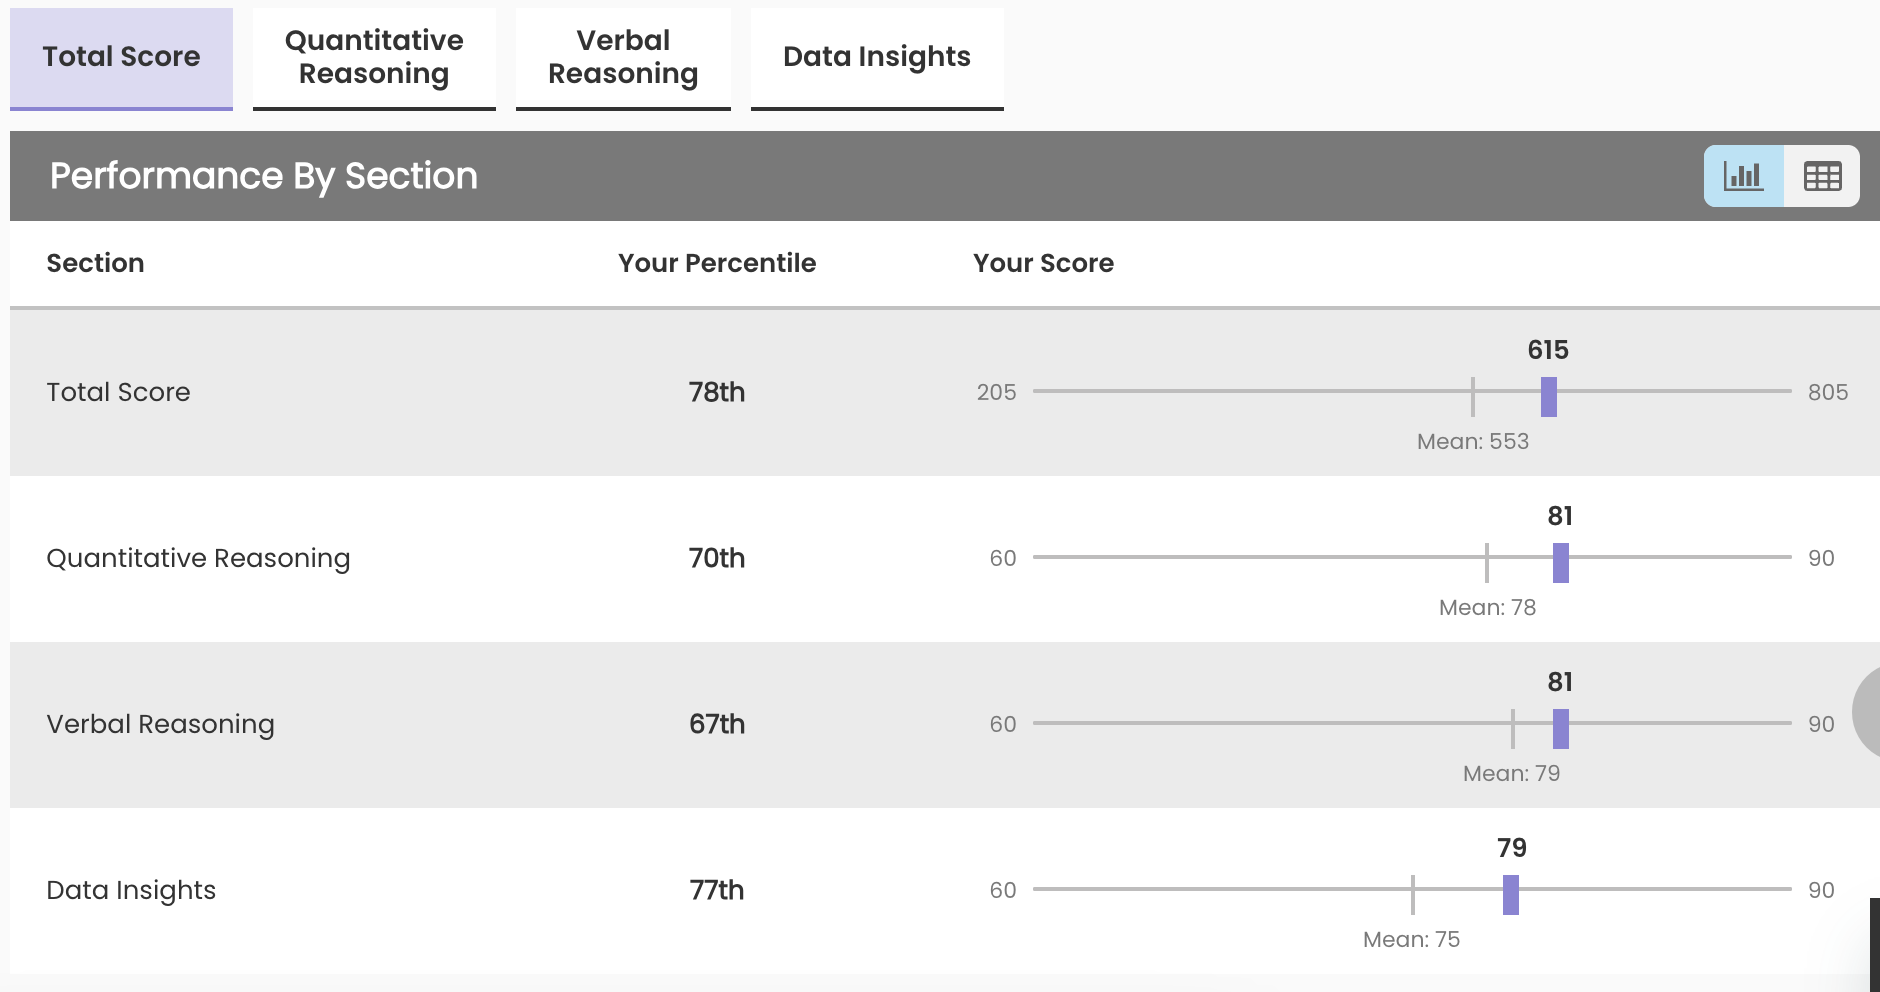The height and width of the screenshot is (992, 1880).
Task: Click the Your Score column header
Action: click(1043, 263)
